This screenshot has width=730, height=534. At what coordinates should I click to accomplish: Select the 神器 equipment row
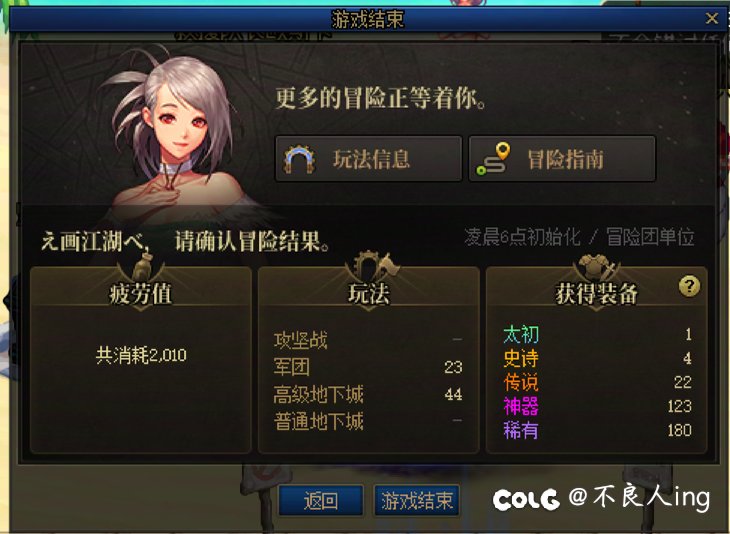coord(597,406)
